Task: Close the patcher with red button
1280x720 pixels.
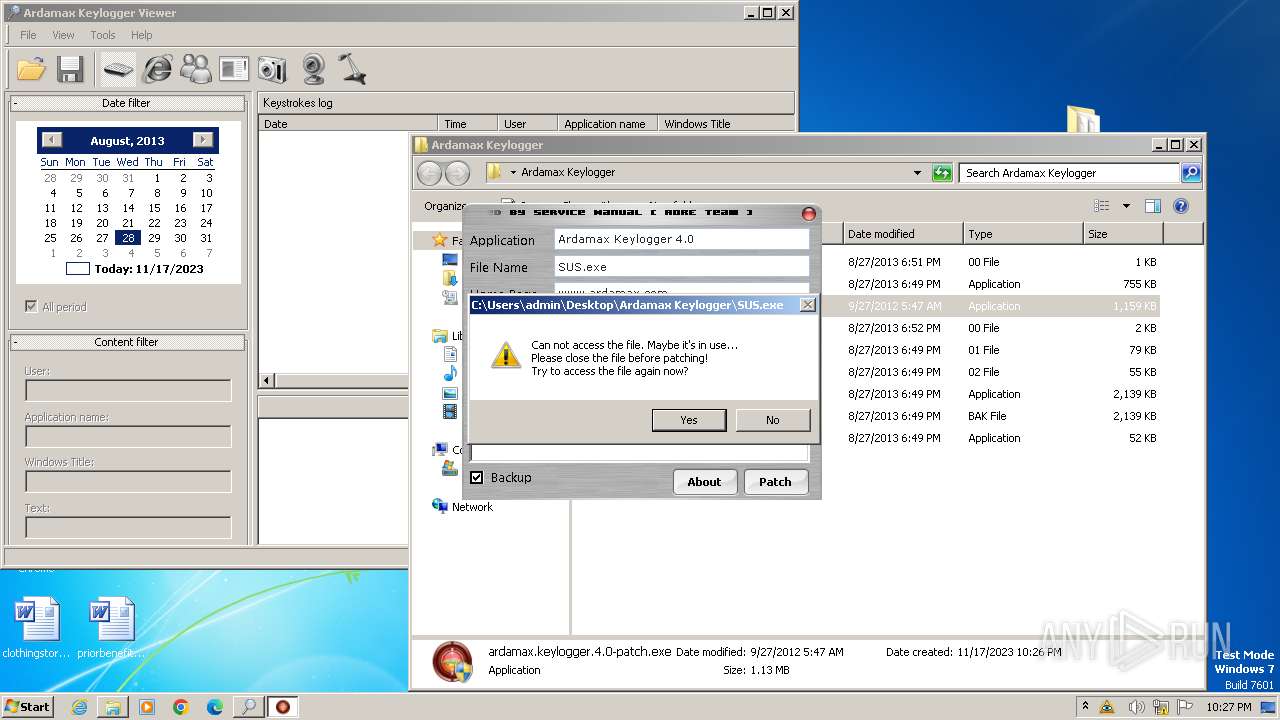Action: [x=809, y=214]
